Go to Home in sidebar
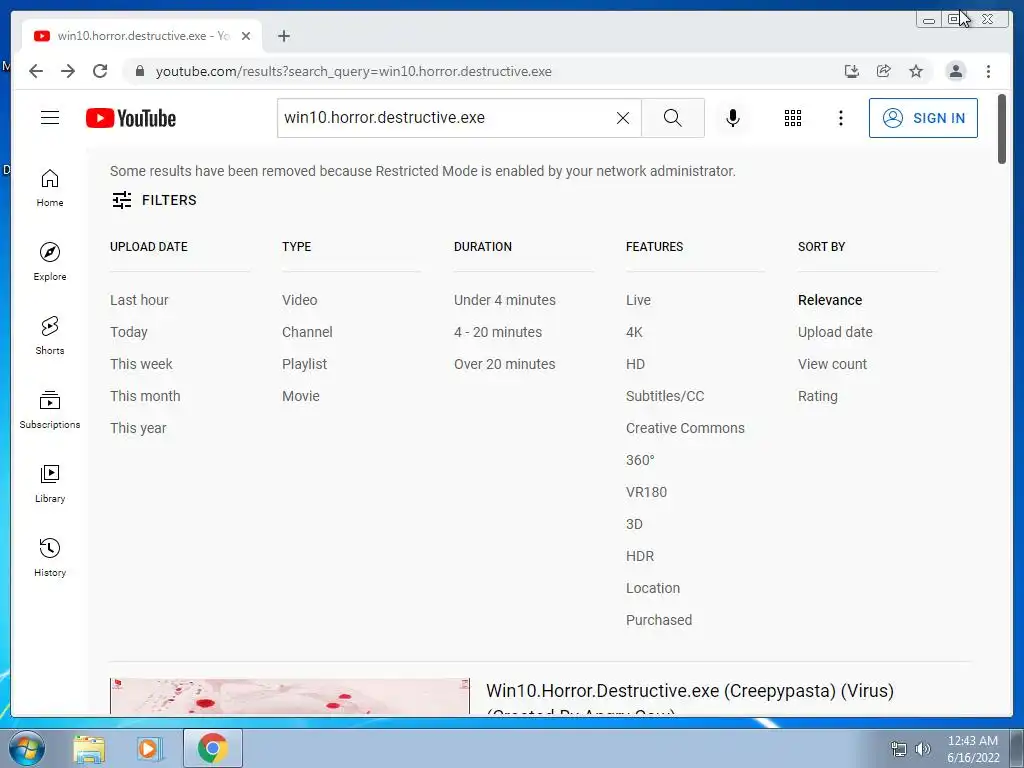 click(50, 188)
